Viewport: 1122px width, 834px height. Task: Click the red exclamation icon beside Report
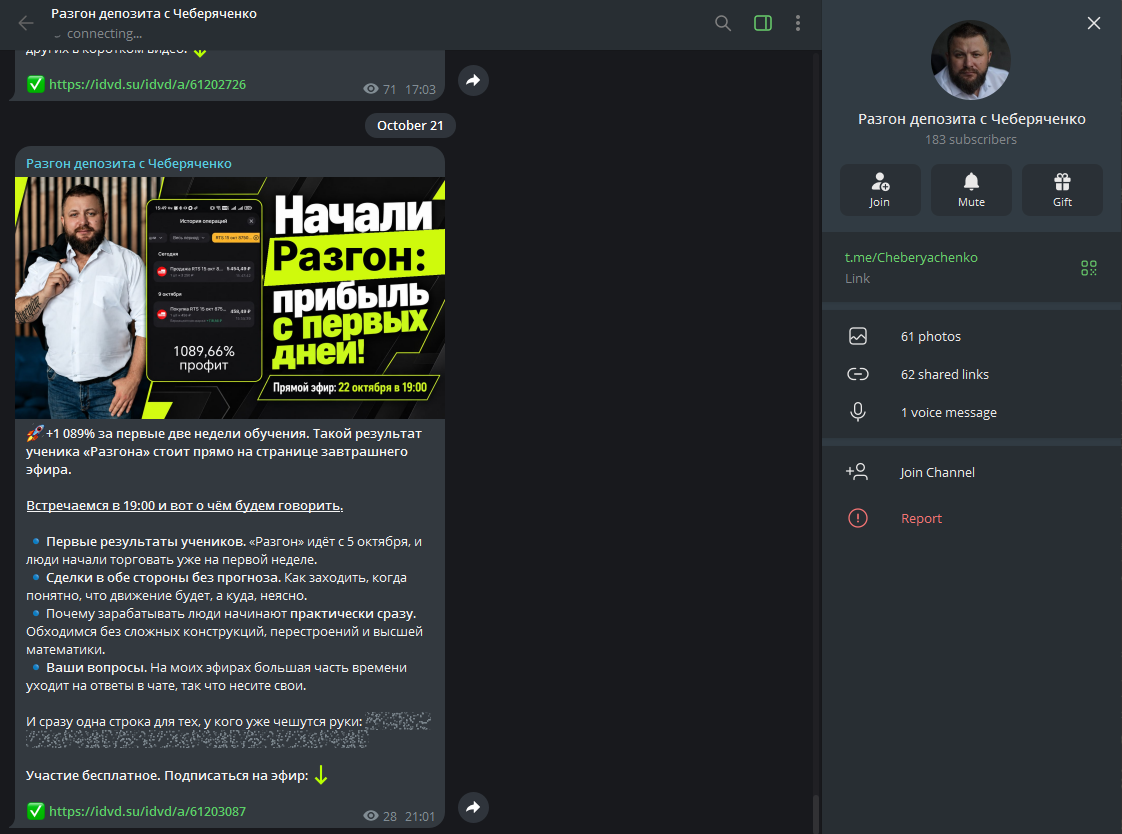tap(858, 518)
